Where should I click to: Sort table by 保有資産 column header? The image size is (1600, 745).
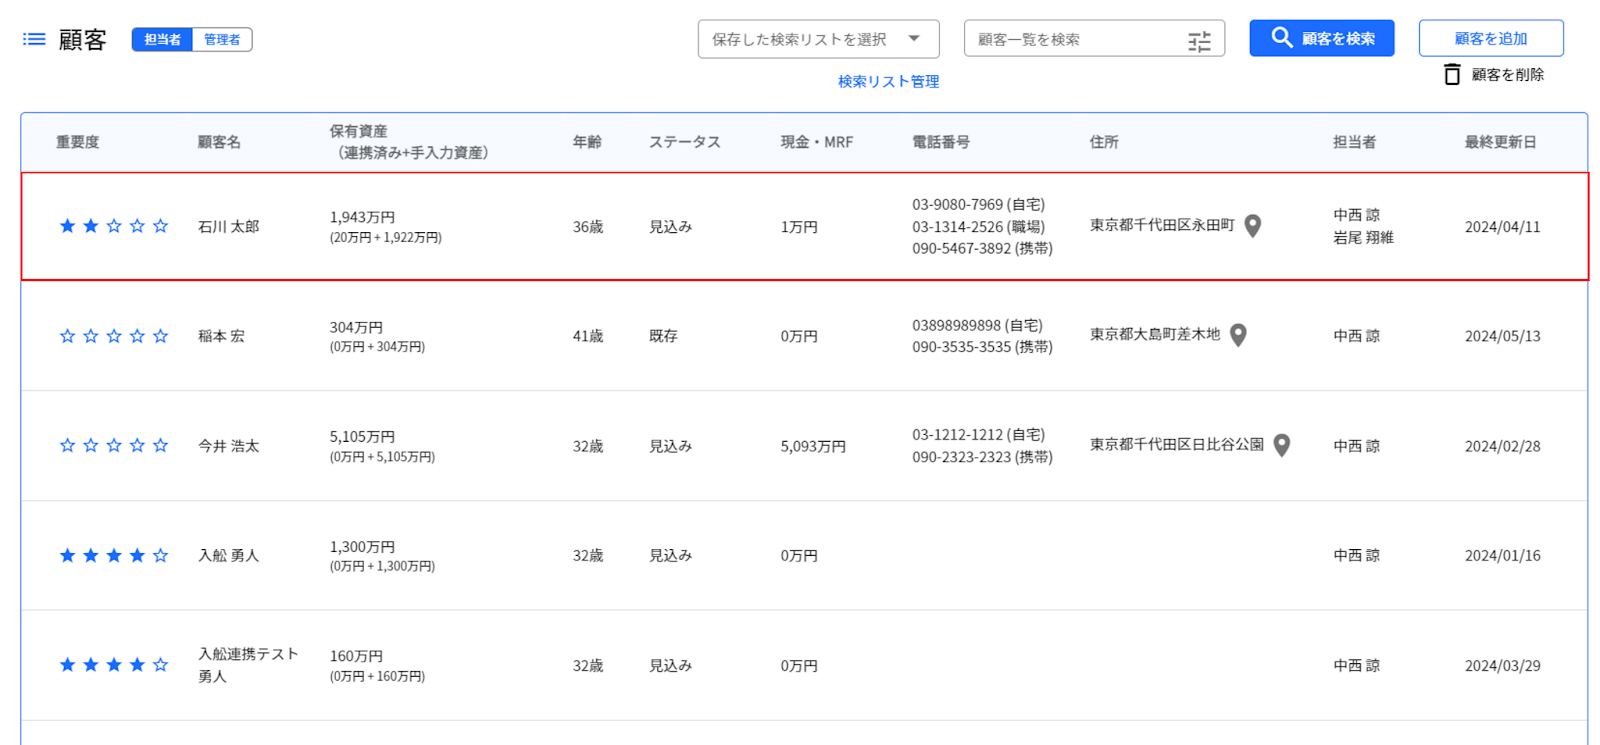[x=409, y=142]
